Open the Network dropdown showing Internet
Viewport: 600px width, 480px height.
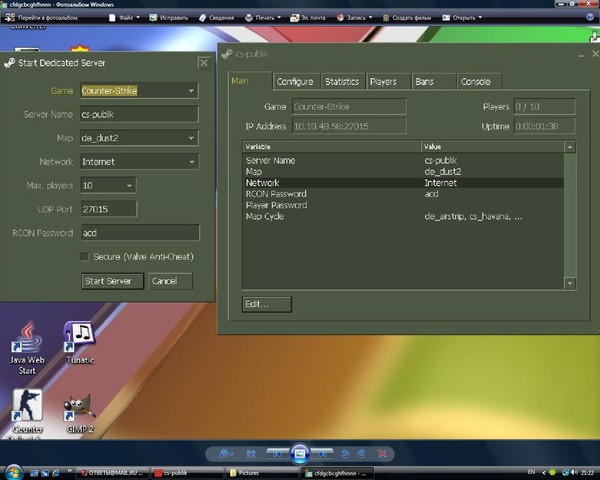[139, 162]
